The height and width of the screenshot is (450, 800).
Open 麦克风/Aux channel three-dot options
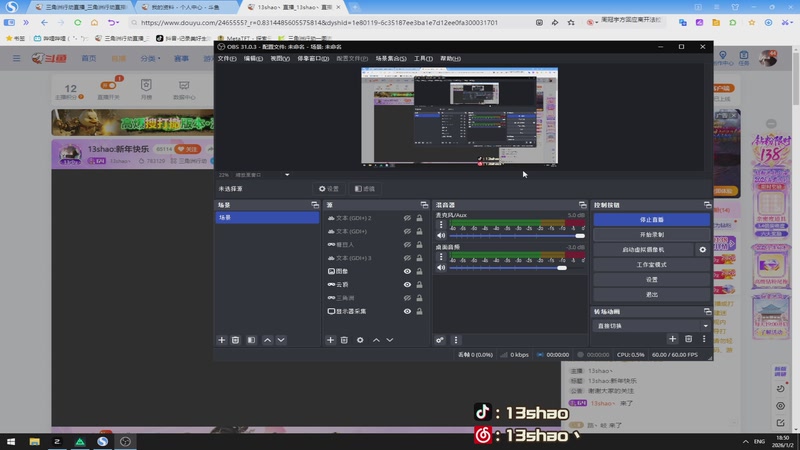441,224
